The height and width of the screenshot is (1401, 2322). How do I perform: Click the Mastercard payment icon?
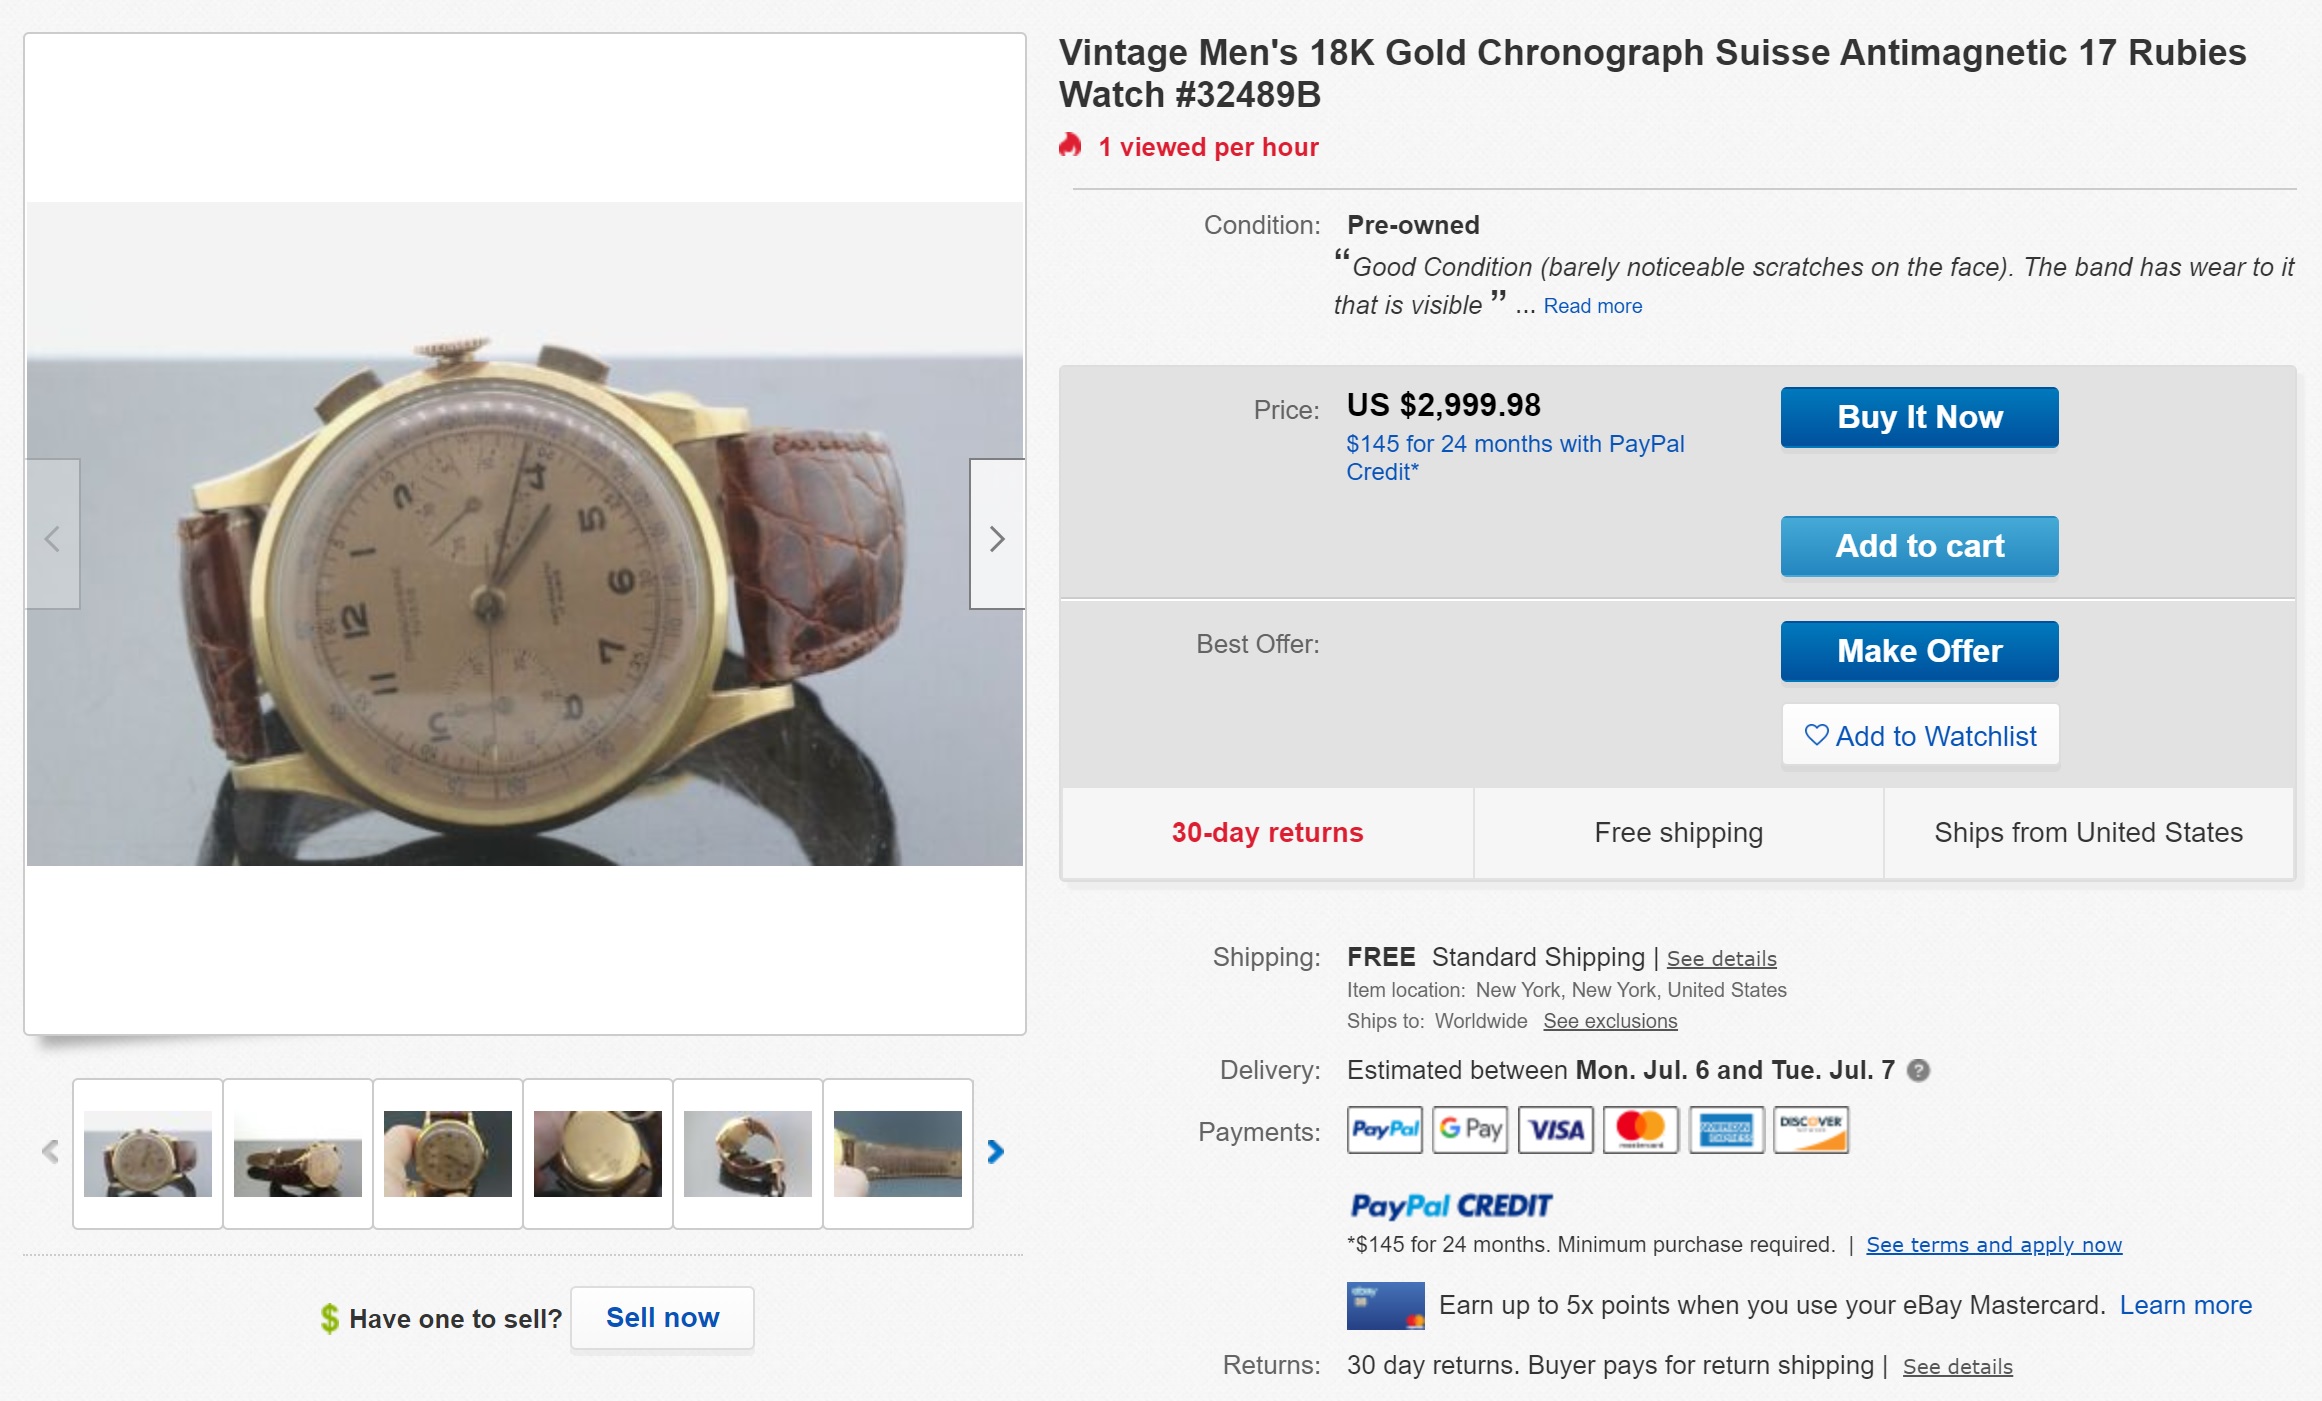tap(1640, 1129)
